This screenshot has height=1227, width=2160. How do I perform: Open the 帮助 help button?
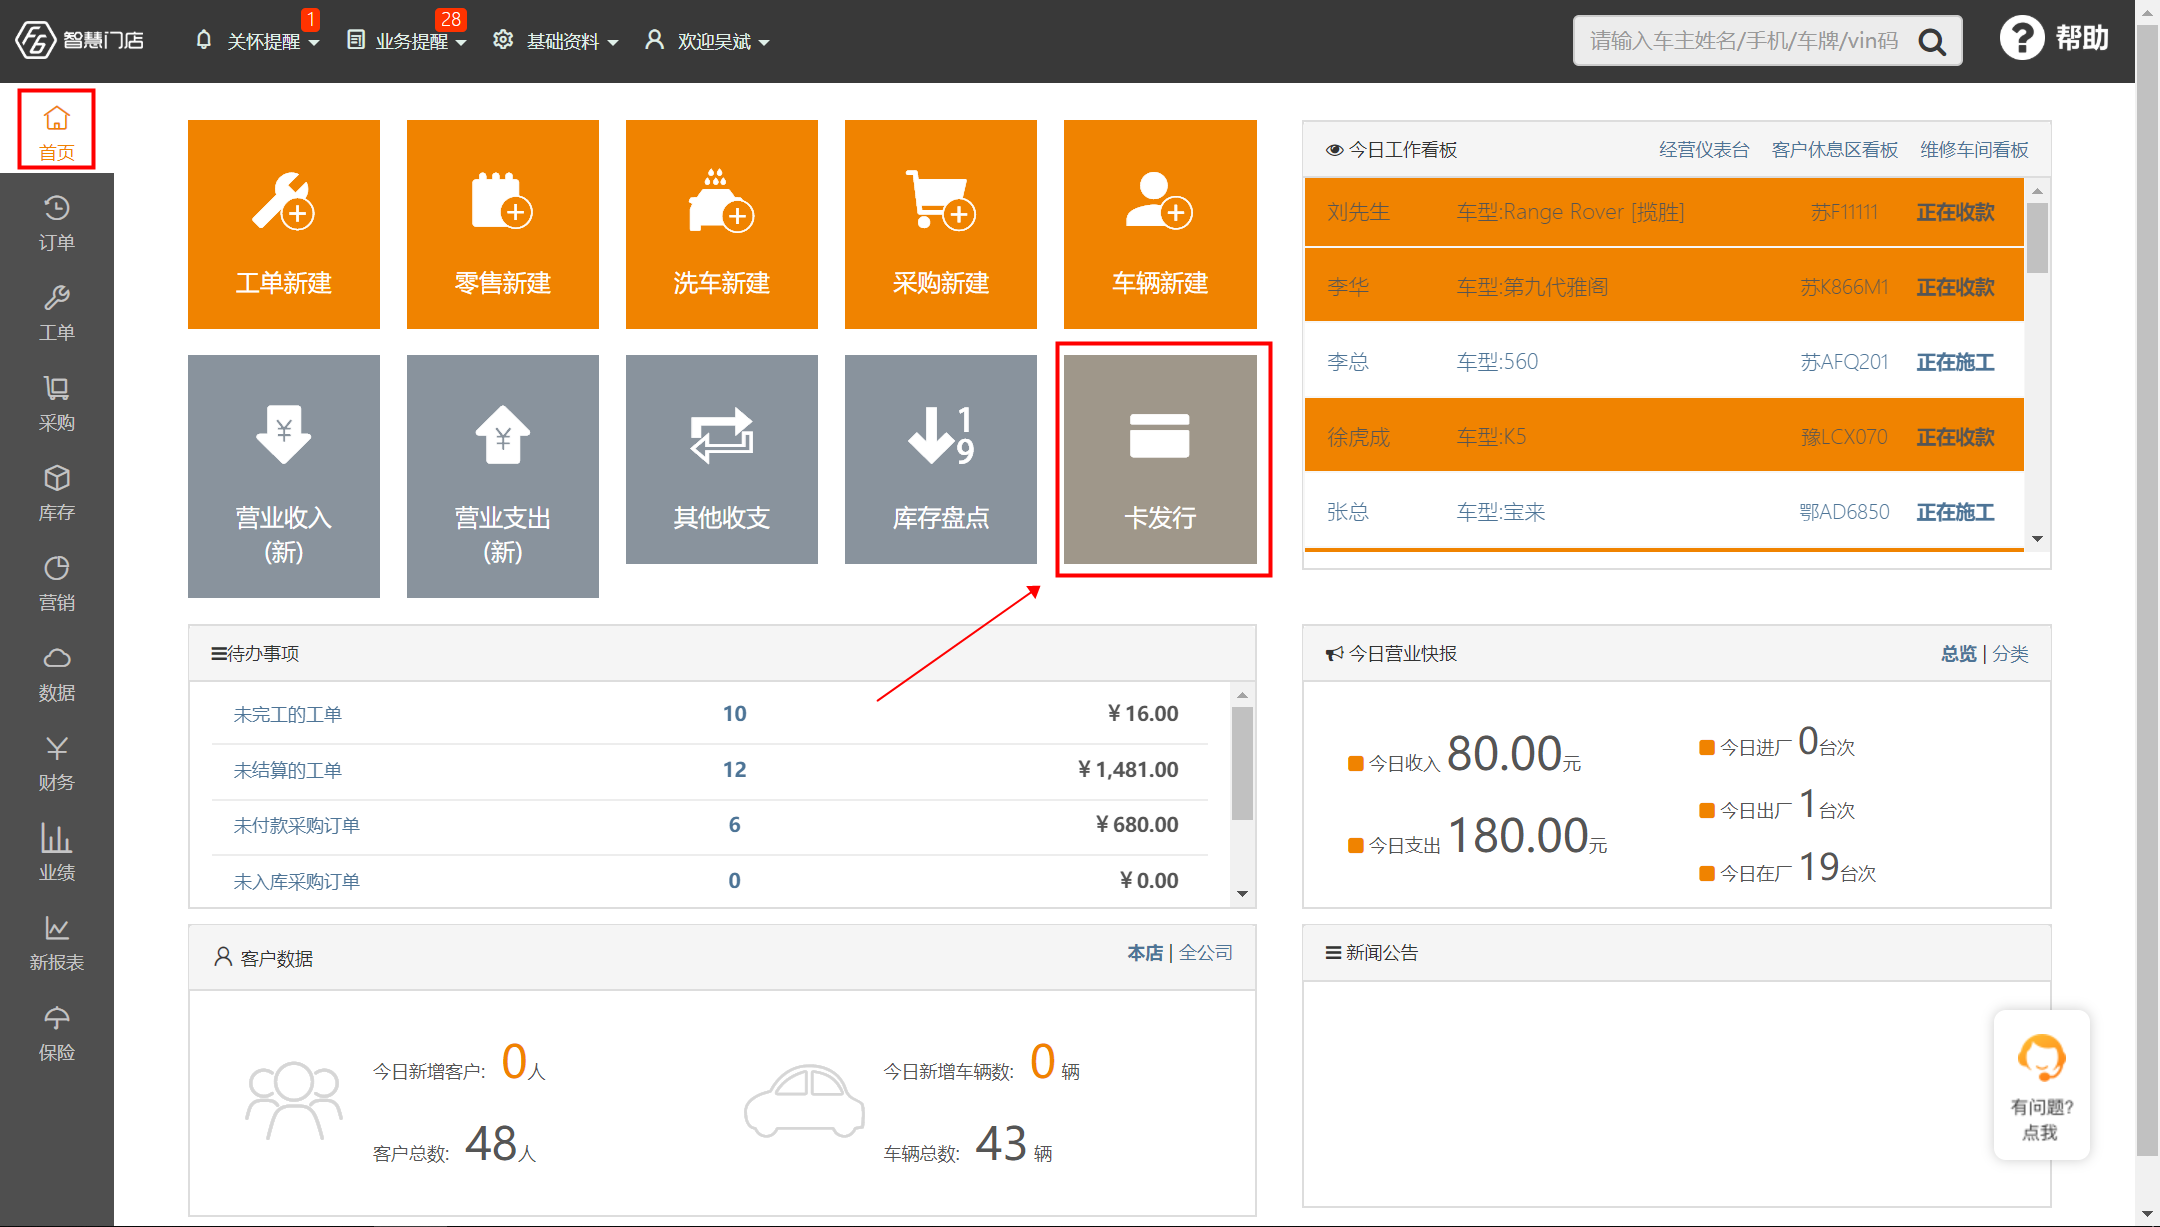click(x=2054, y=39)
